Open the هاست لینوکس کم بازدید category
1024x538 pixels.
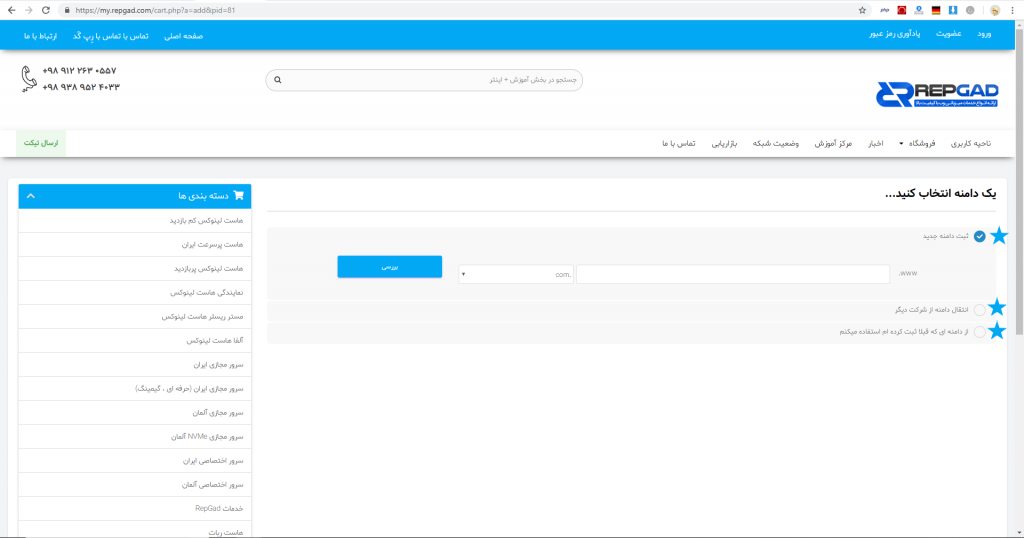135,221
